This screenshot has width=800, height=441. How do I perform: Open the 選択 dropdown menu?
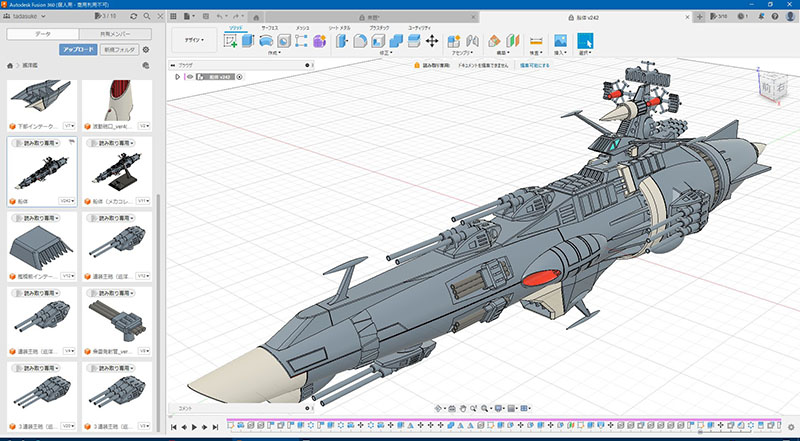click(x=585, y=52)
